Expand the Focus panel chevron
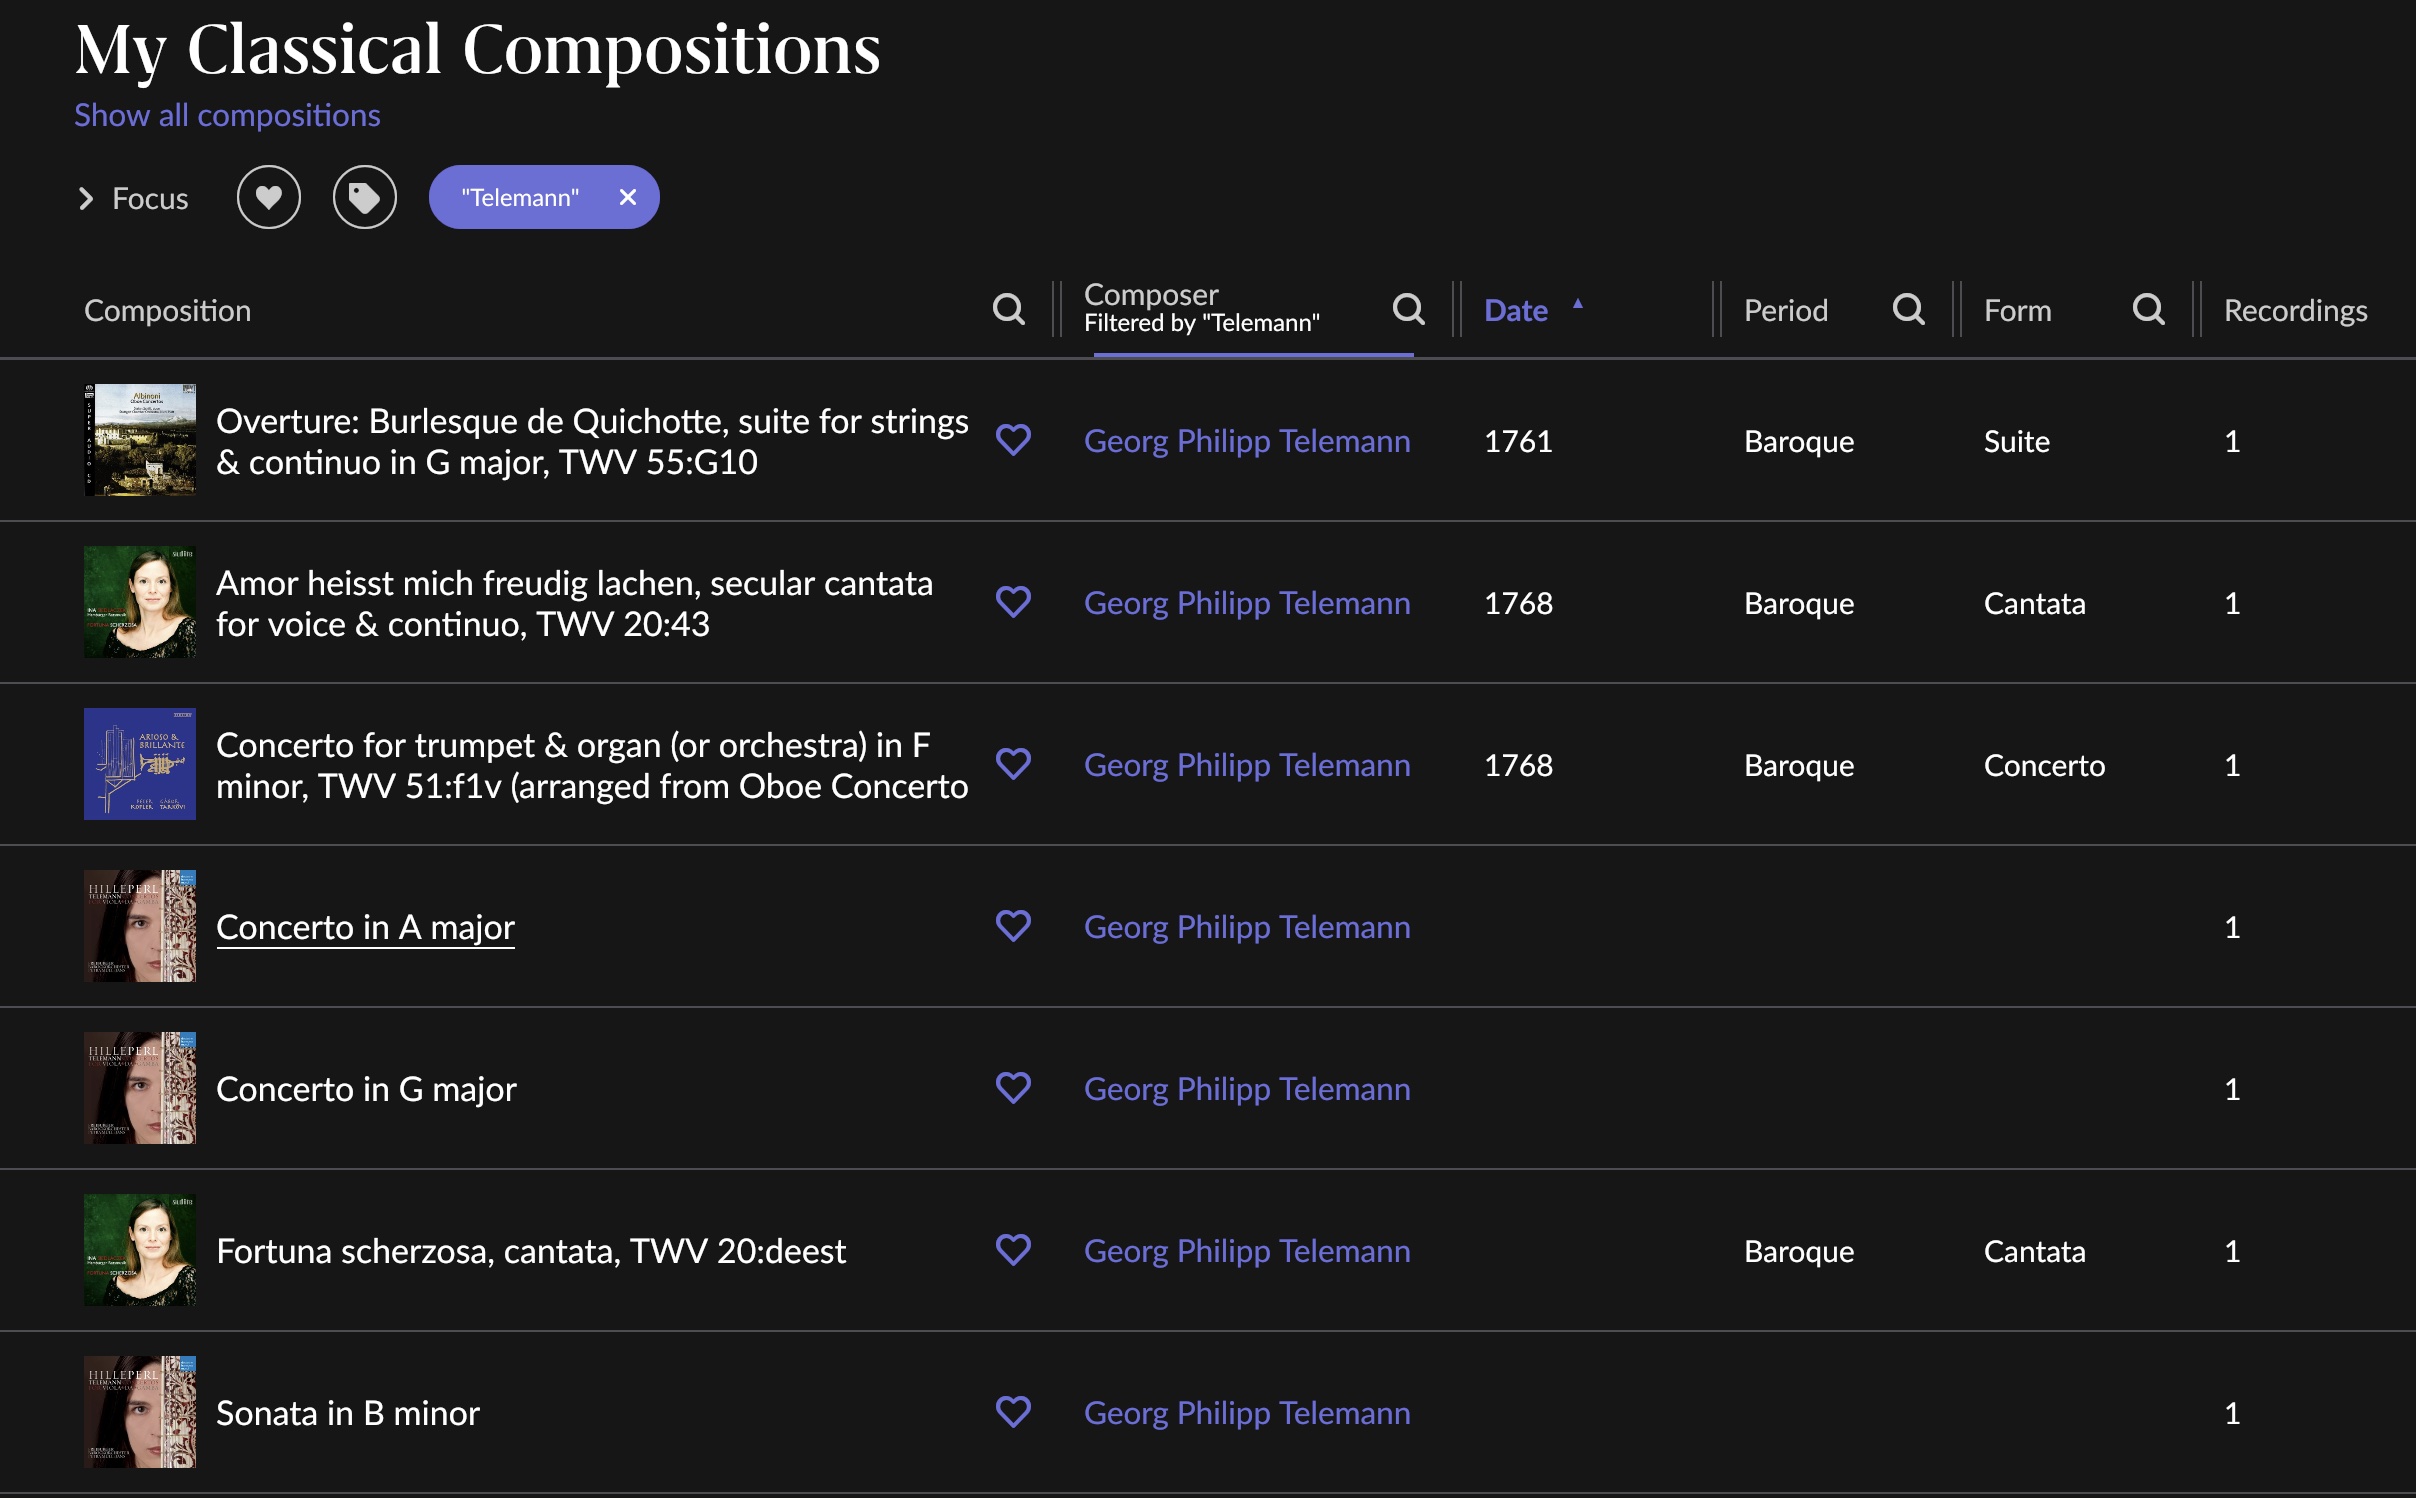Image resolution: width=2416 pixels, height=1498 pixels. coord(86,199)
